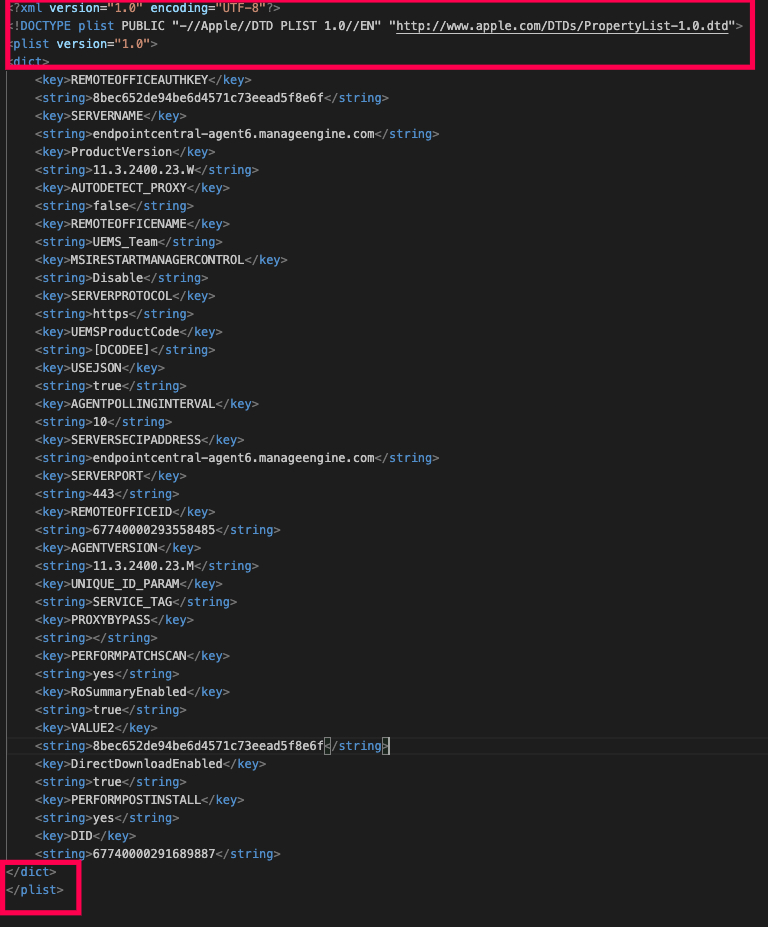
Task: Click SERVERPROTOCOL key line
Action: point(125,296)
